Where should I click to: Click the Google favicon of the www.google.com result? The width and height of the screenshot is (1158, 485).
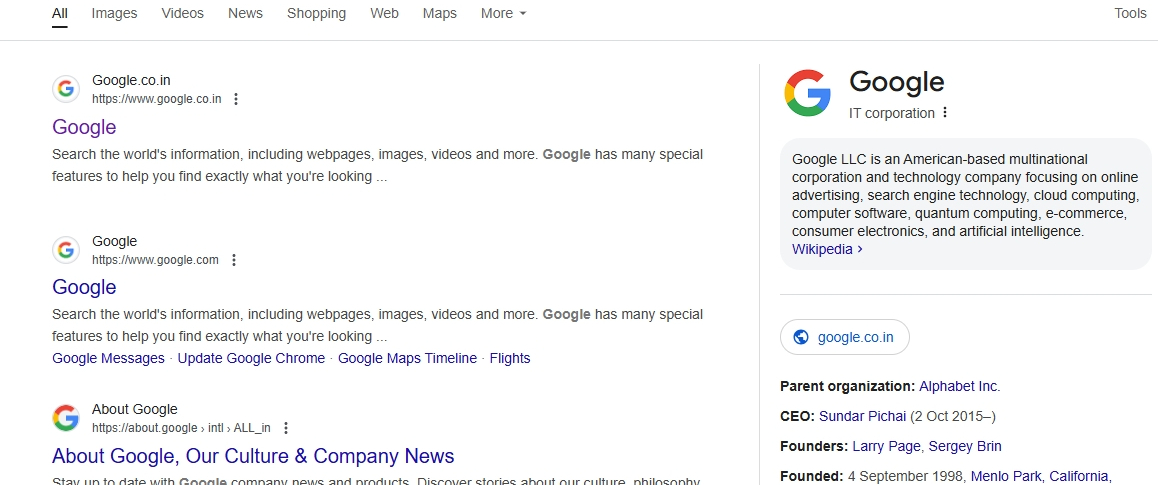pyautogui.click(x=66, y=250)
